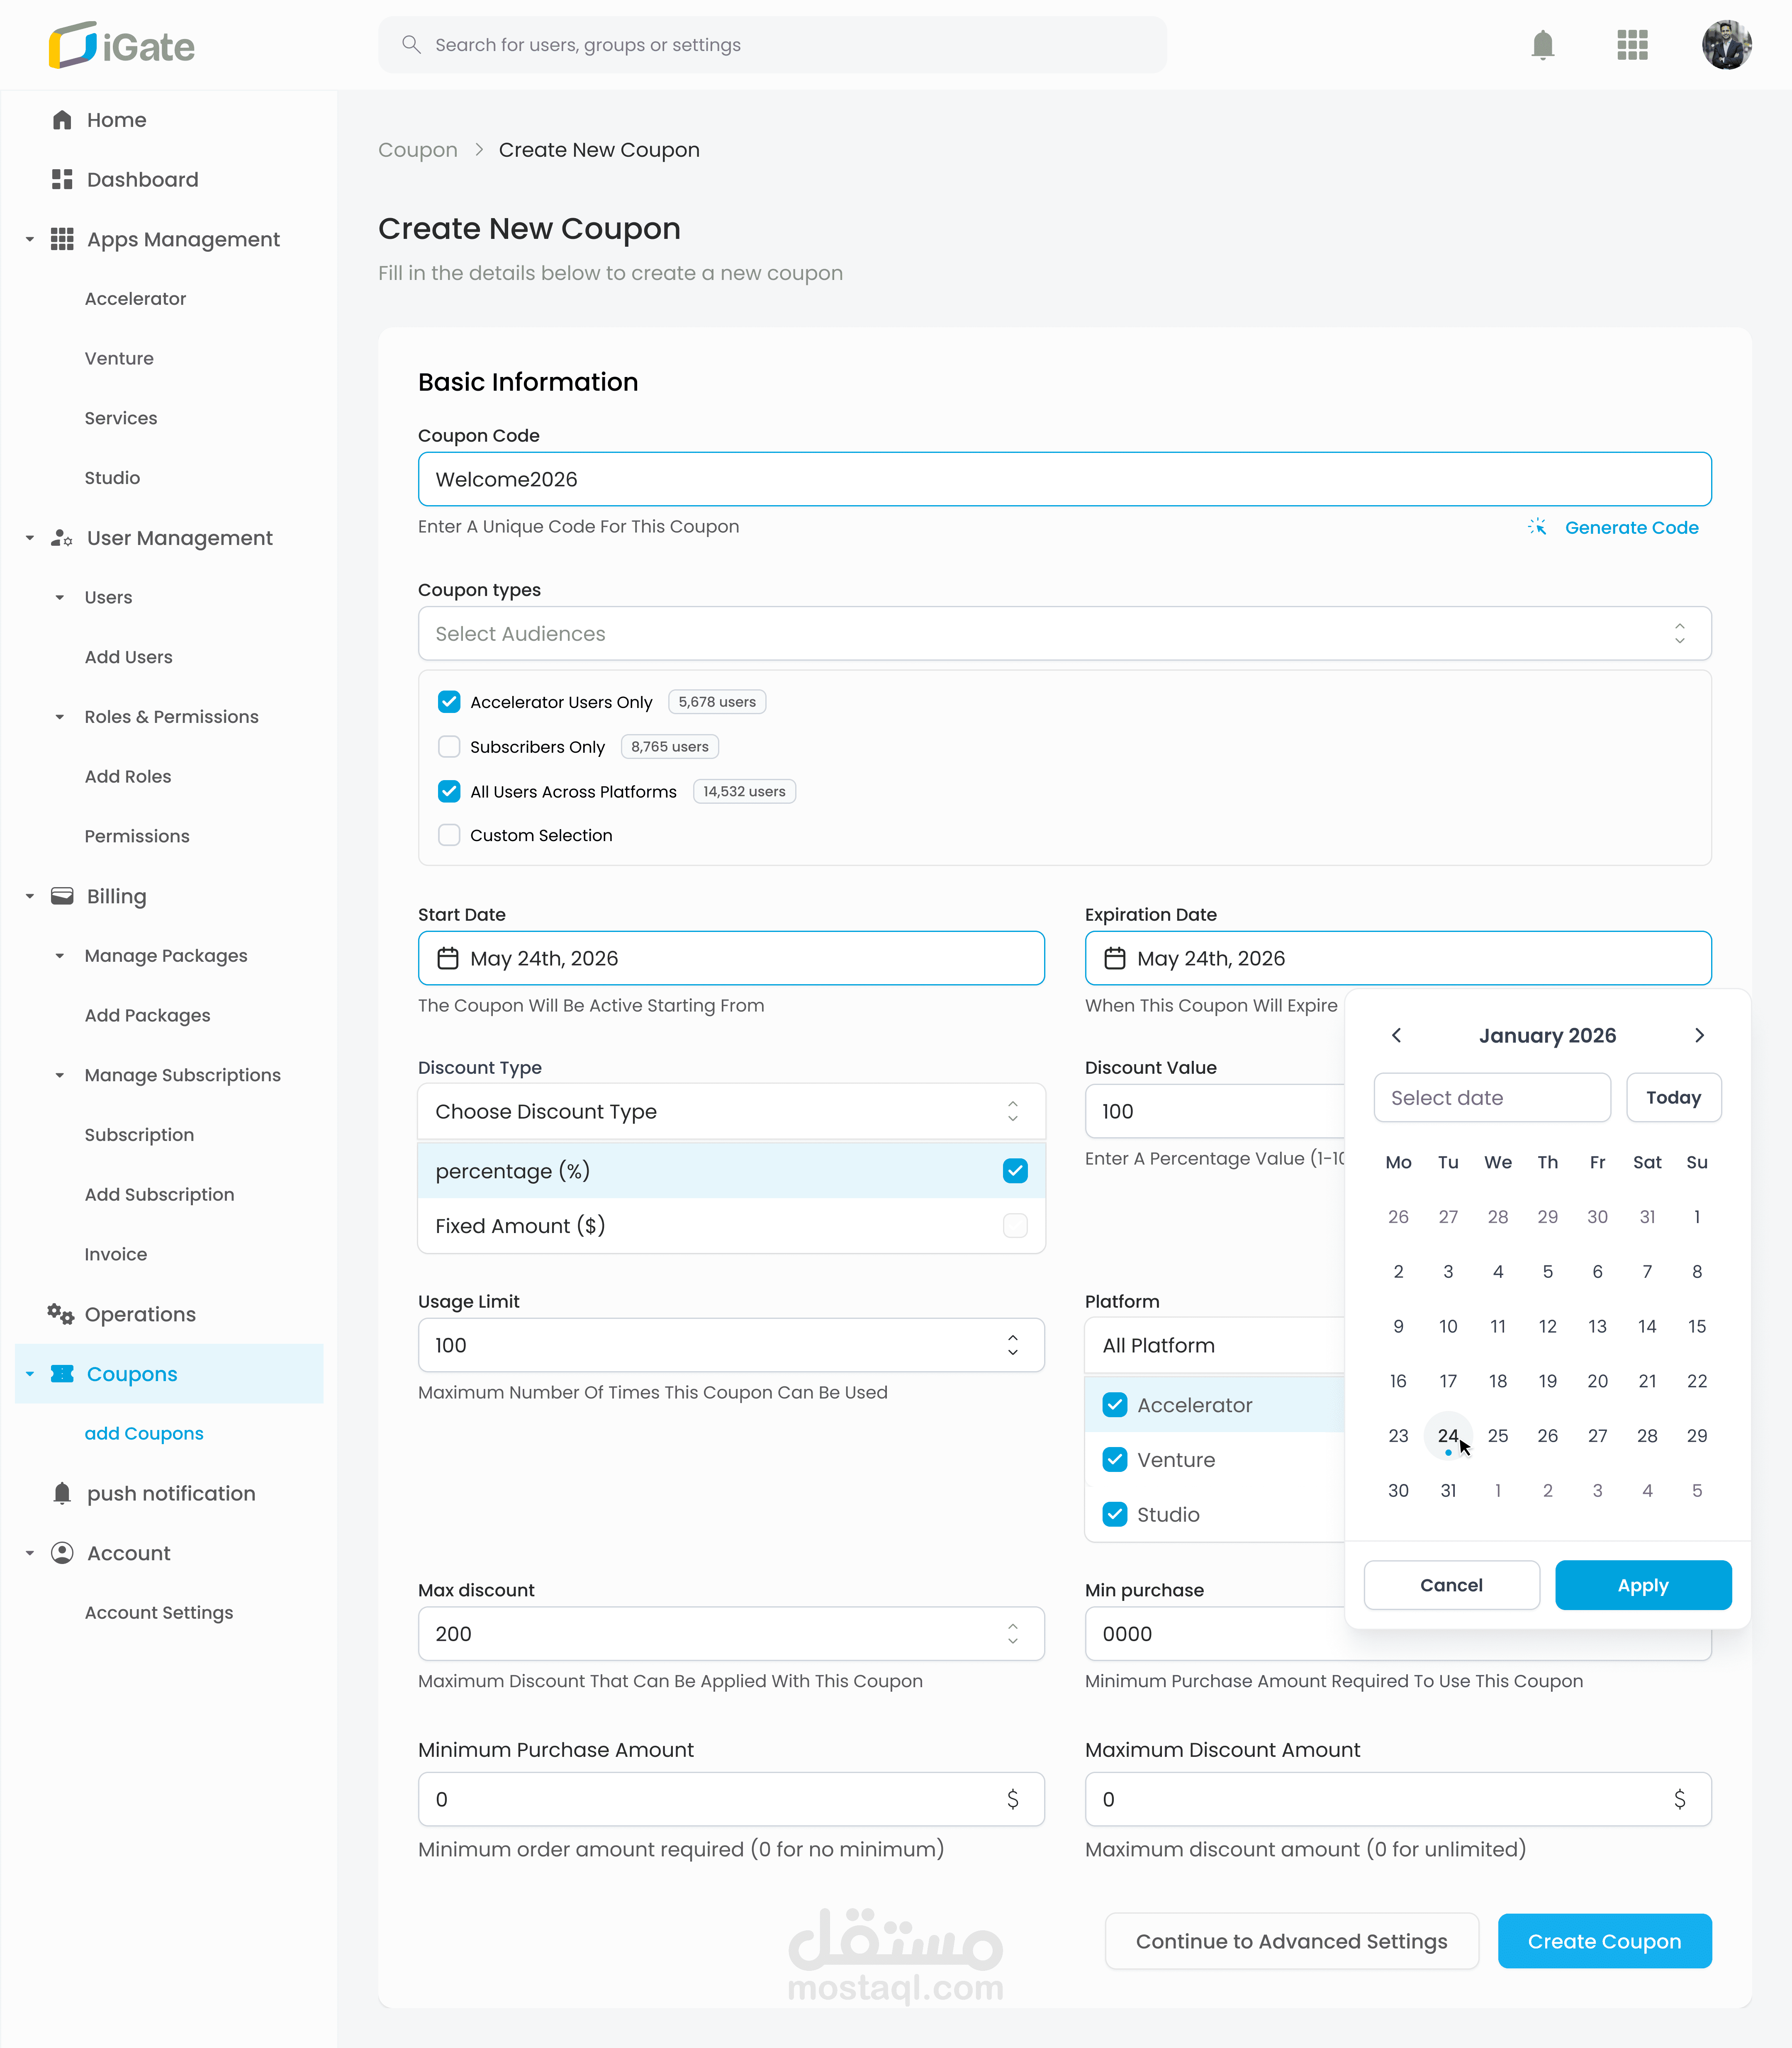Open the Select Audiences dropdown
1792x2048 pixels.
(1064, 633)
